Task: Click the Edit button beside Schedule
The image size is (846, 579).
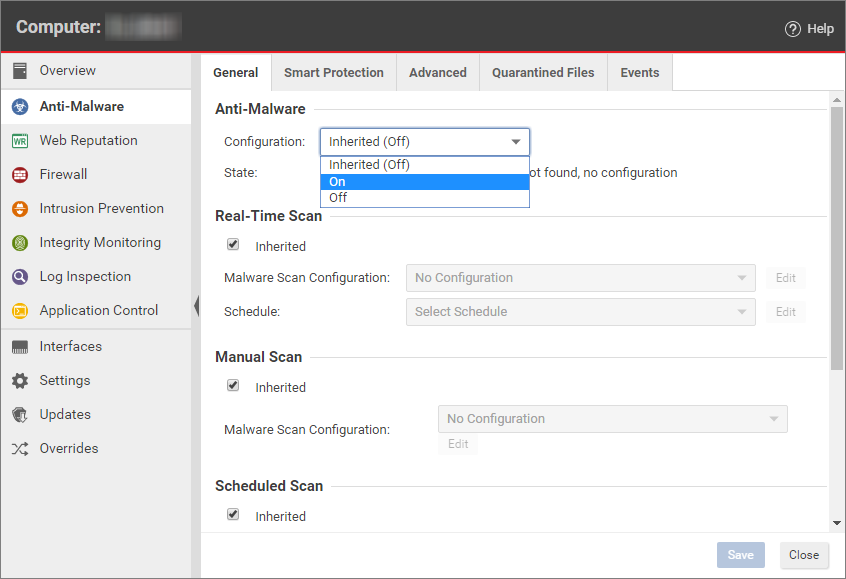Action: coord(785,311)
